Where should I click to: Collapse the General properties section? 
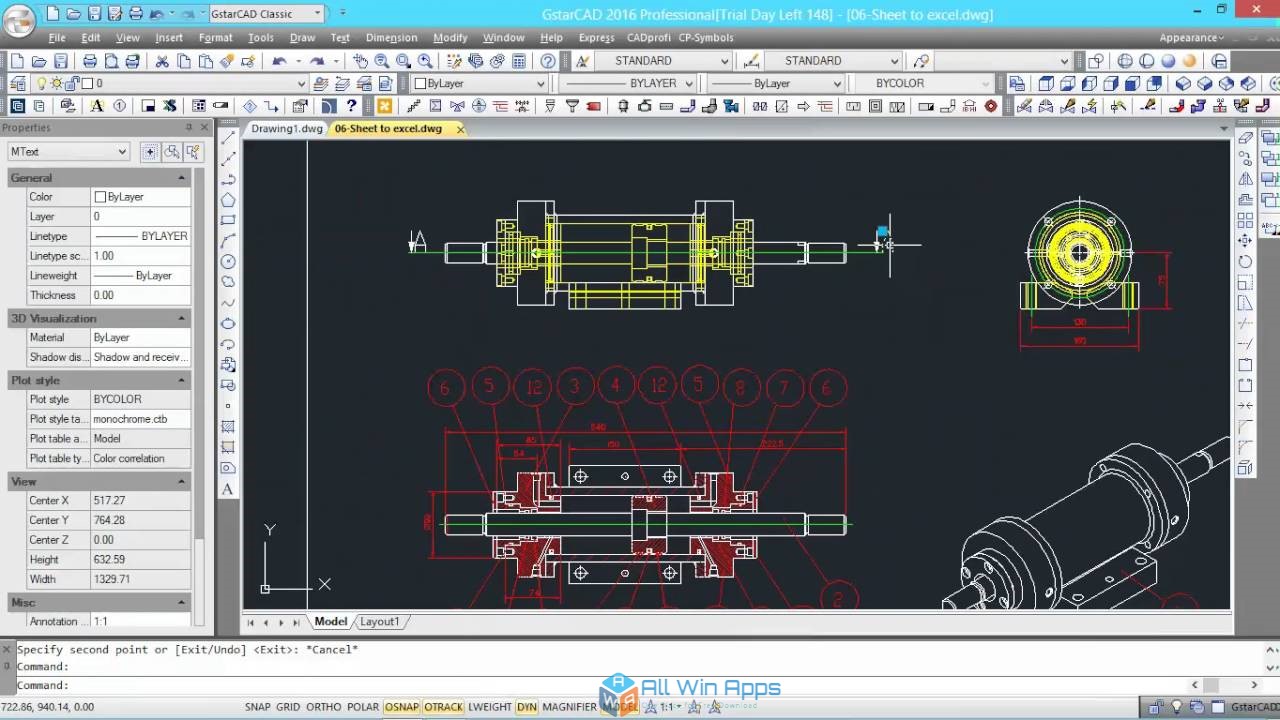(x=181, y=177)
